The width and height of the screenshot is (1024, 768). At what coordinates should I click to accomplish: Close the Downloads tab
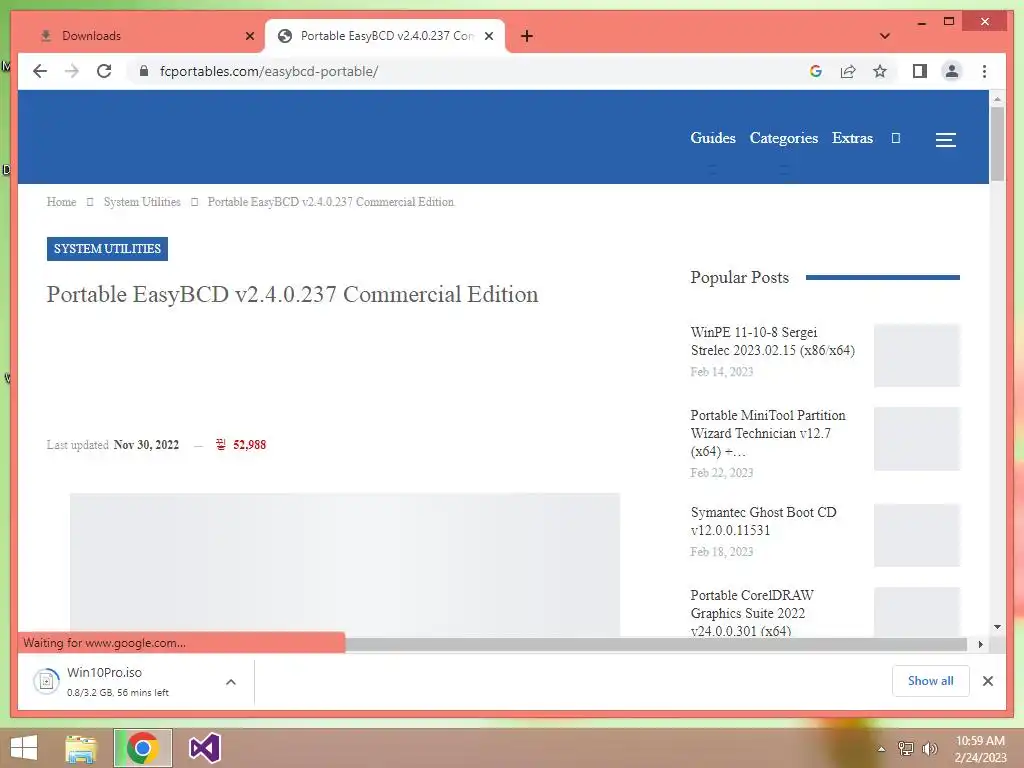tap(249, 36)
